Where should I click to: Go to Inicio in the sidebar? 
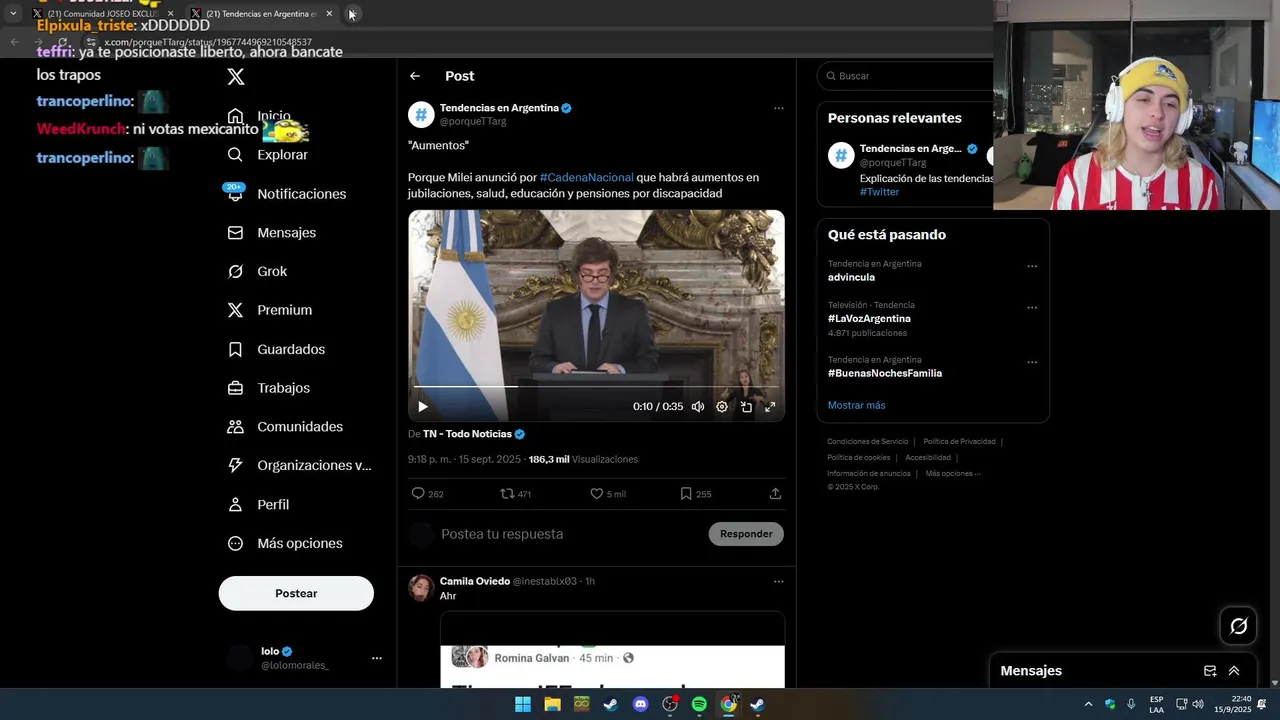pyautogui.click(x=260, y=116)
